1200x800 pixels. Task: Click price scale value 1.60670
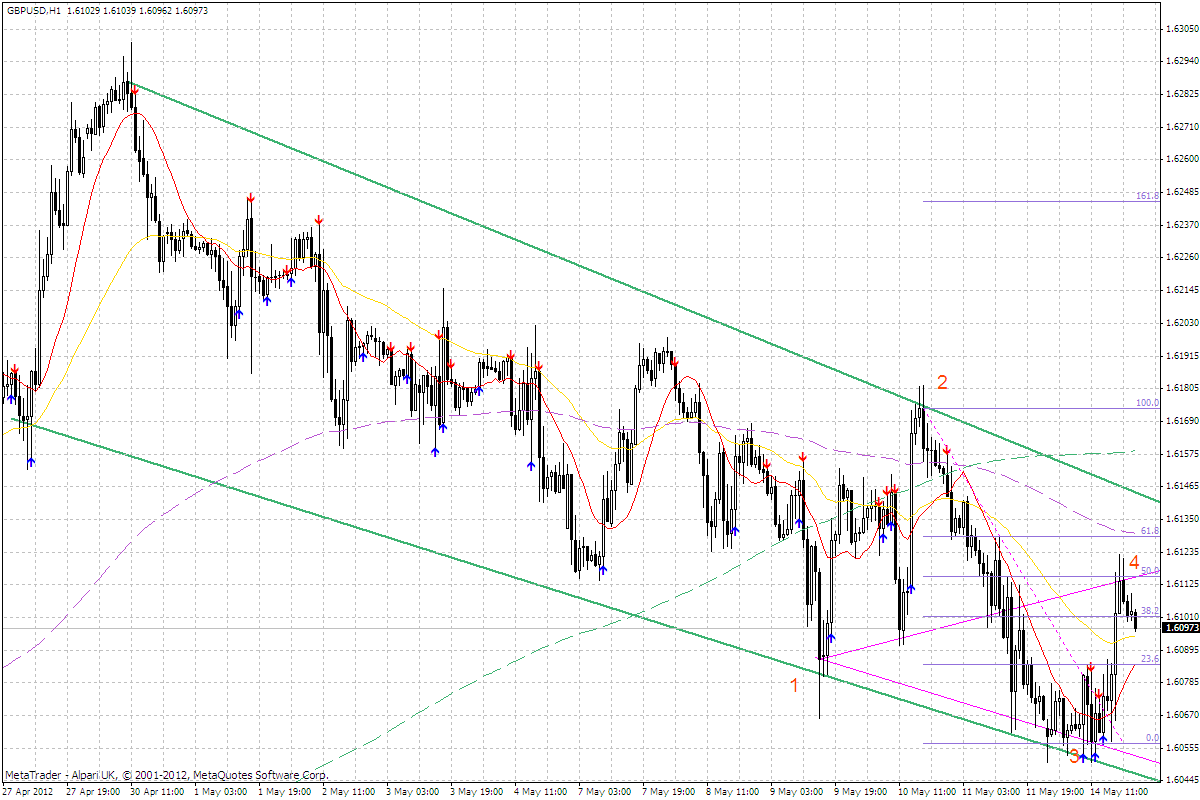tap(1183, 715)
